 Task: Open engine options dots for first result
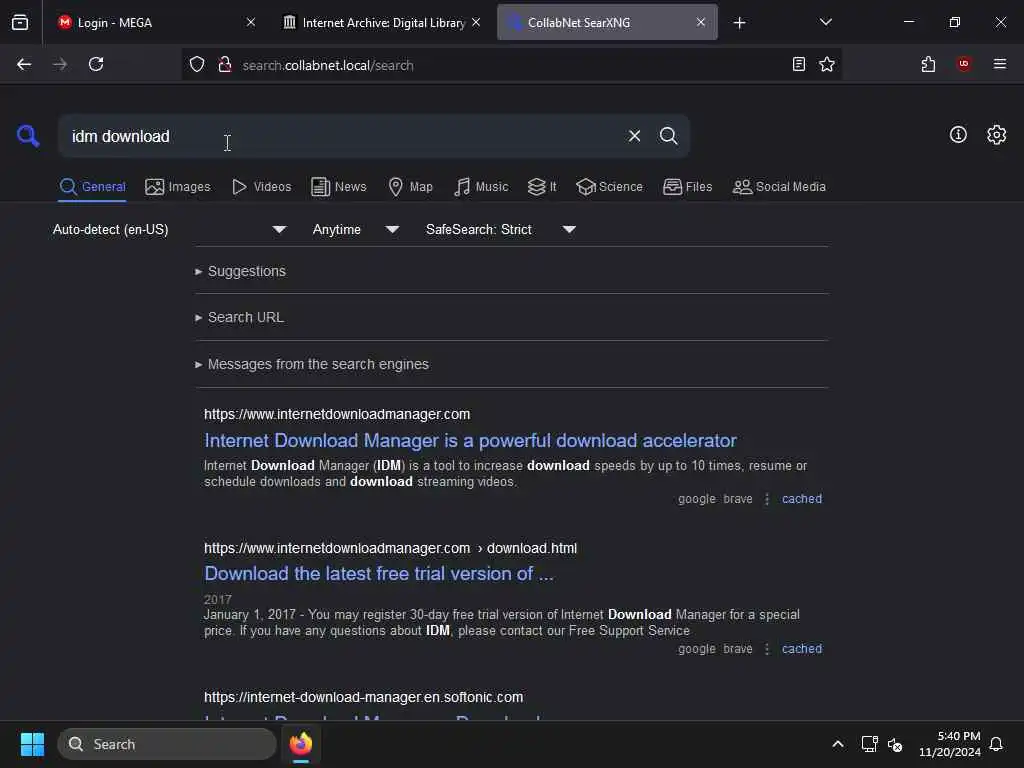(x=767, y=499)
